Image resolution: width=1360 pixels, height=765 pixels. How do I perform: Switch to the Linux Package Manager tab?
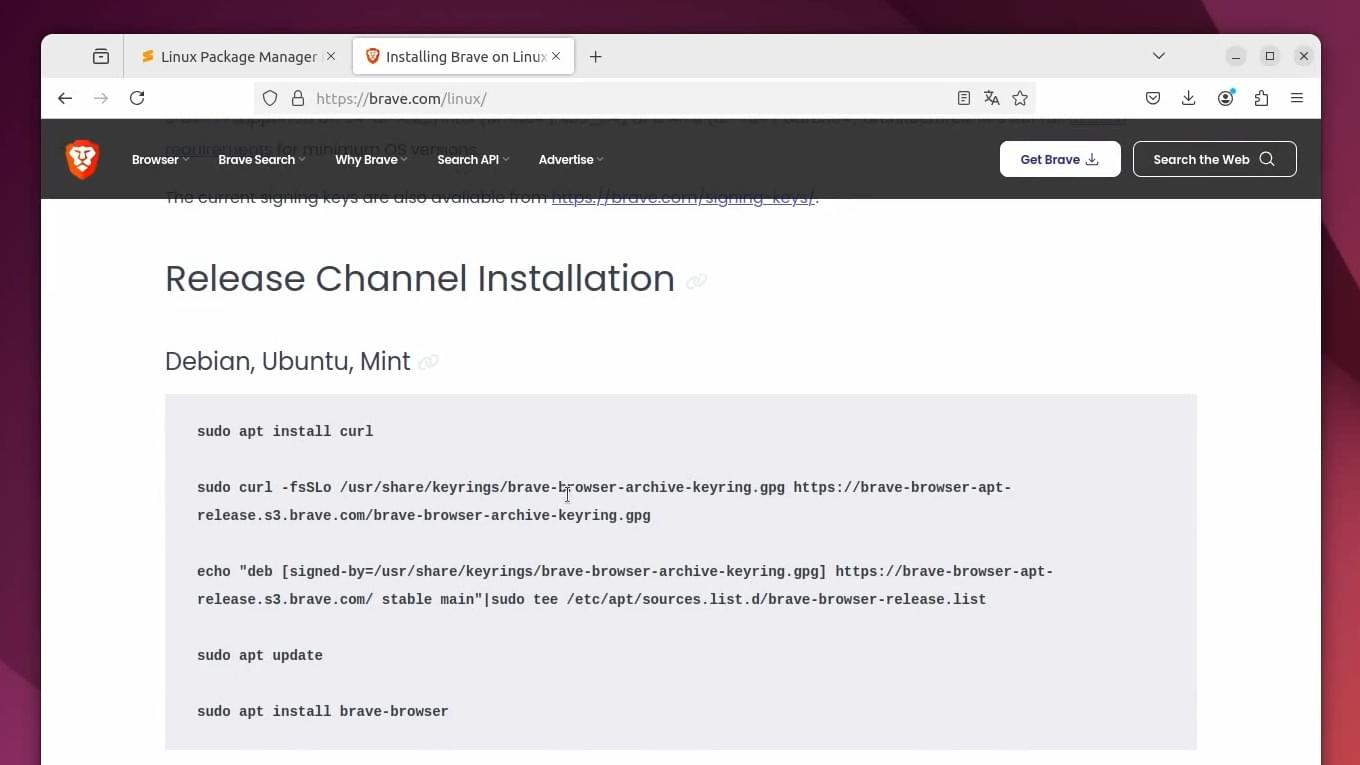(x=238, y=57)
